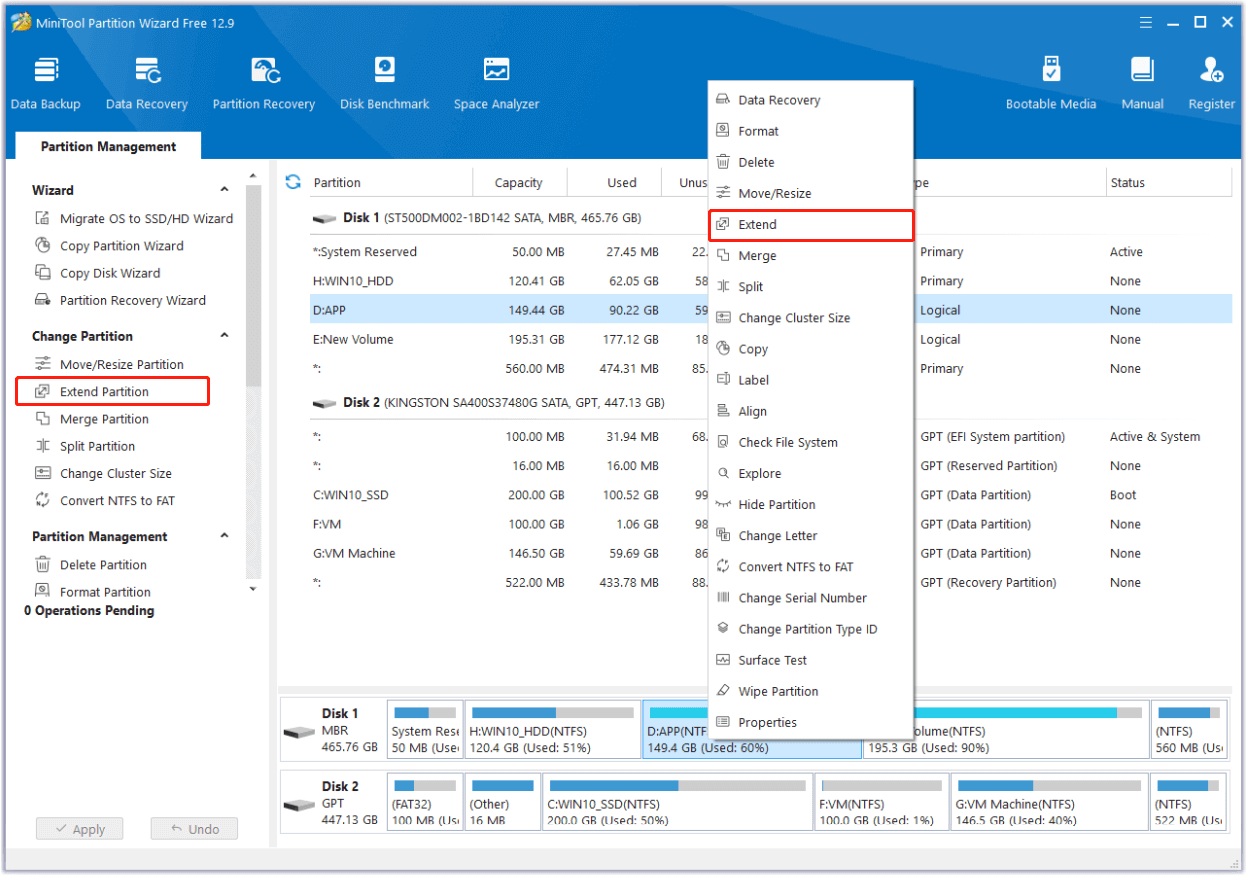The height and width of the screenshot is (876, 1247).
Task: Select F:VM partition row
Action: click(770, 524)
